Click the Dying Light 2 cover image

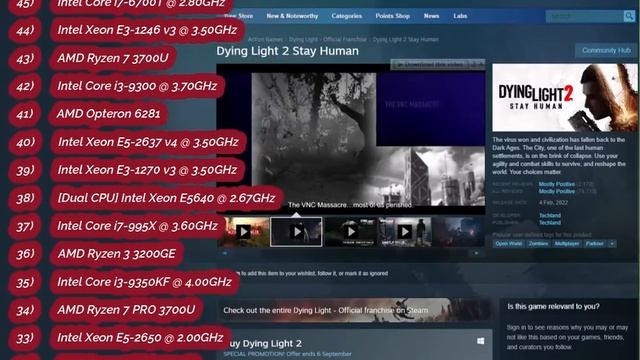coord(565,98)
